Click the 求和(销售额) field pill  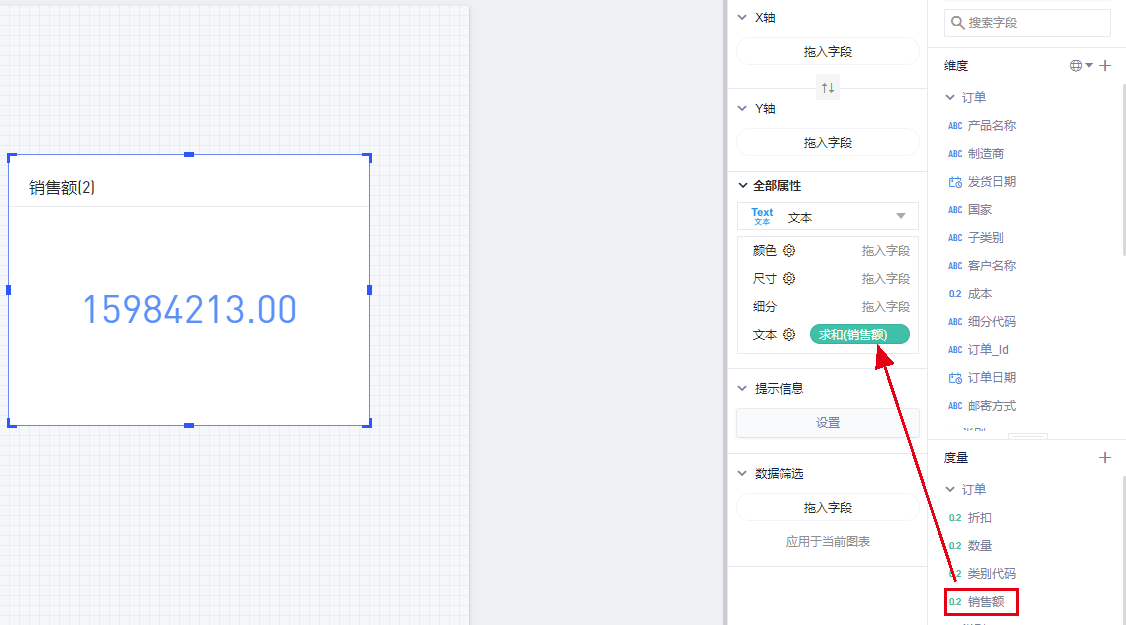859,335
